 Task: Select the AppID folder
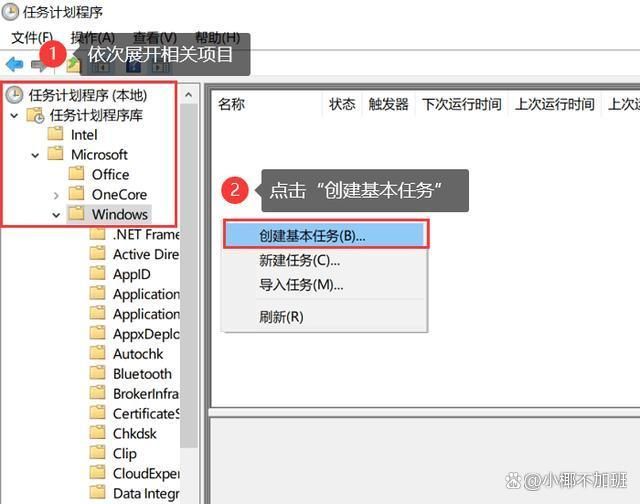[132, 275]
